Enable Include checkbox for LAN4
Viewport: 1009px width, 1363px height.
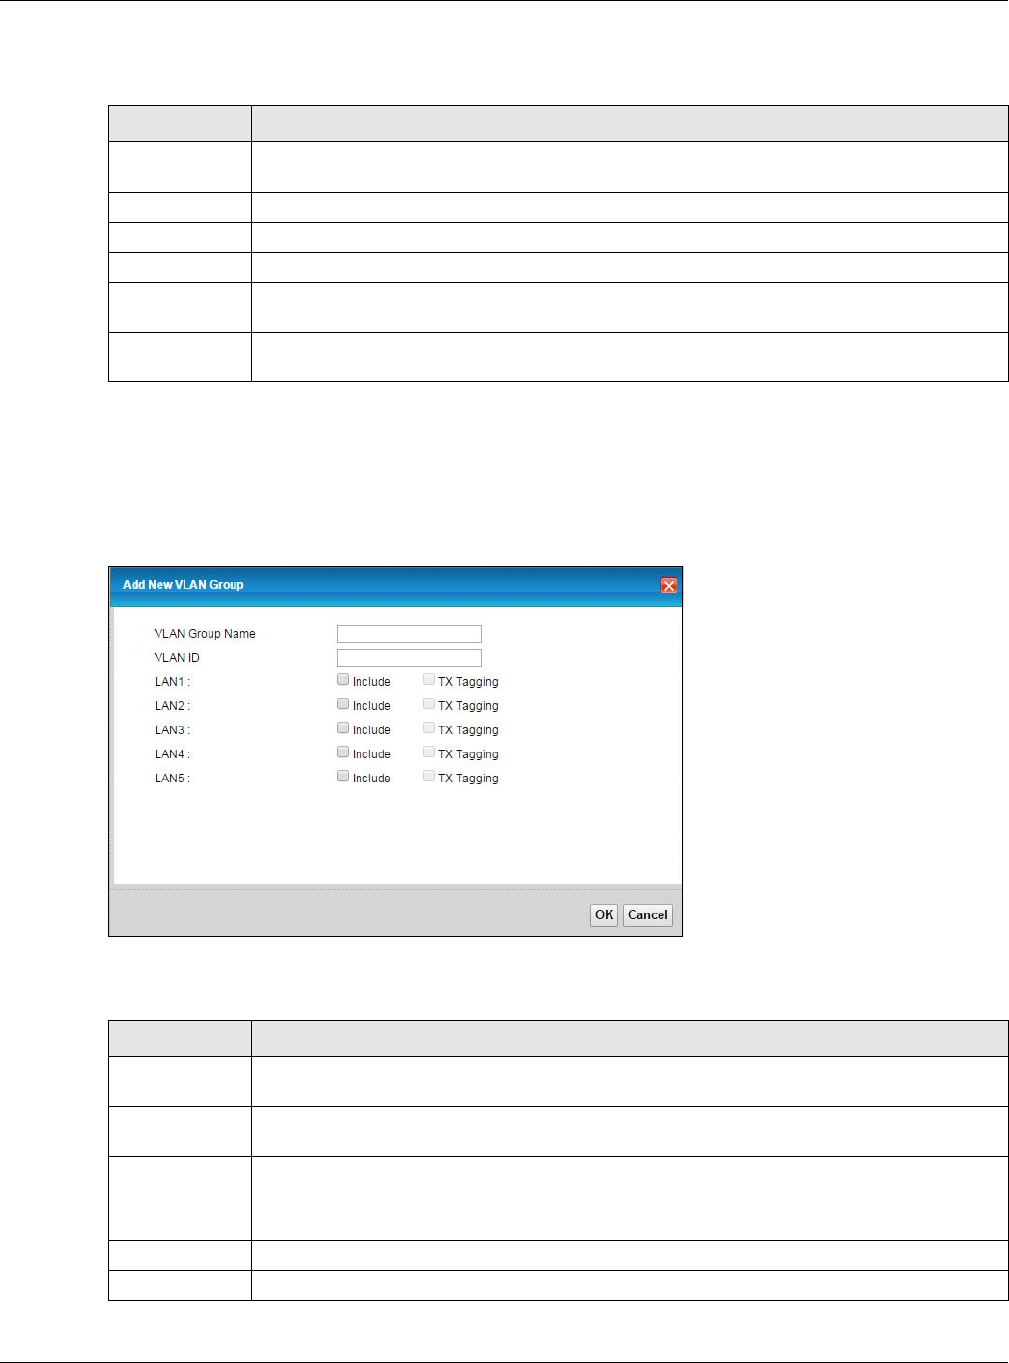click(343, 752)
